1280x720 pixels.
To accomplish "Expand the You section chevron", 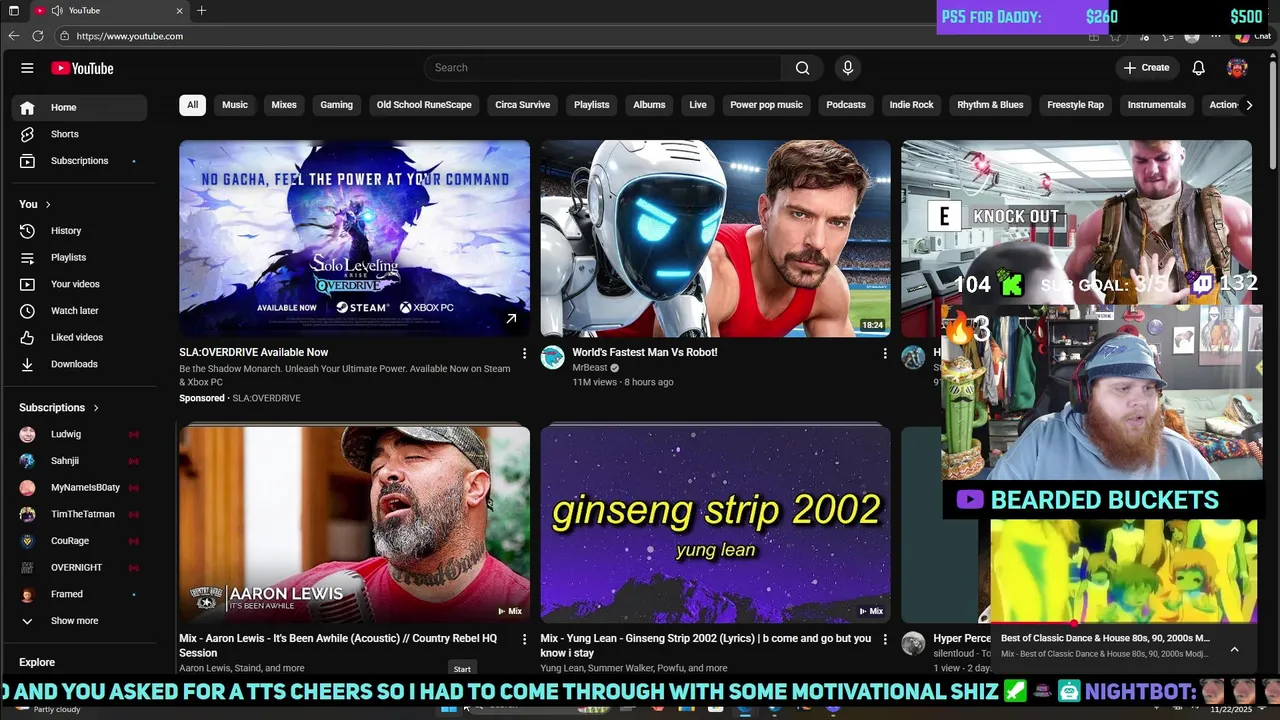I will [48, 204].
